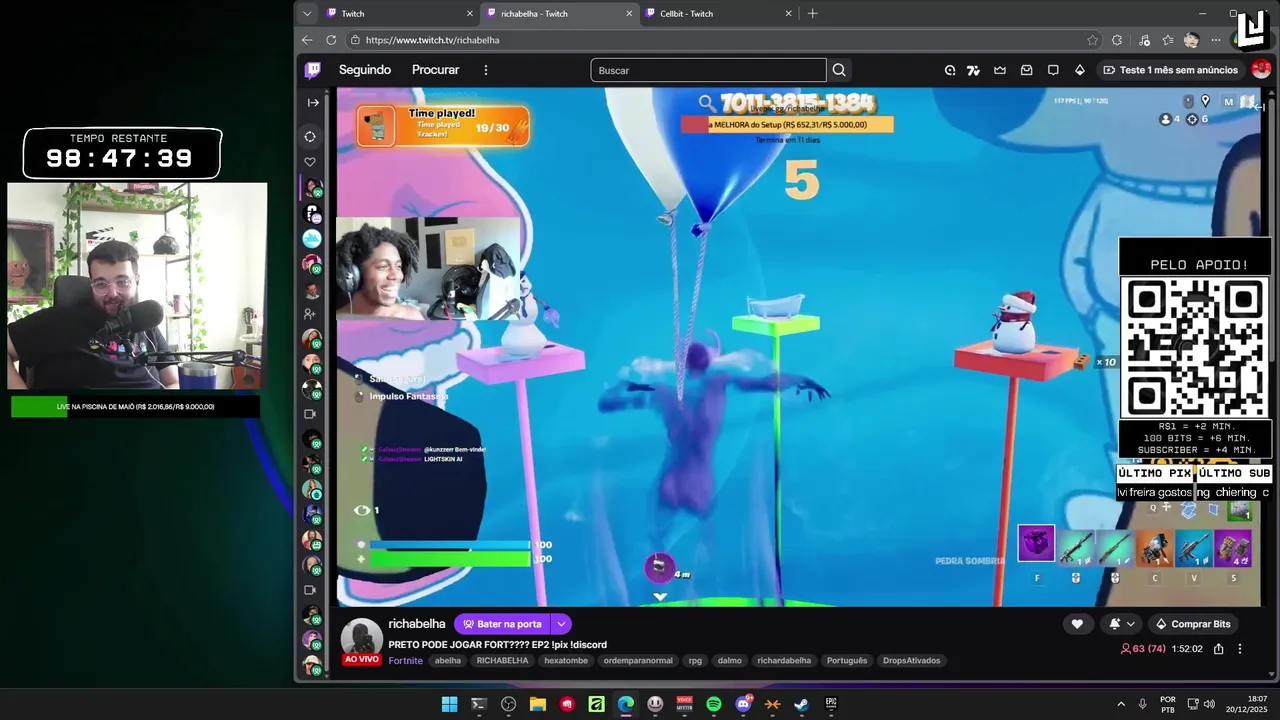Viewport: 1280px width, 720px height.
Task: Open Spotify from the taskbar
Action: (x=714, y=704)
